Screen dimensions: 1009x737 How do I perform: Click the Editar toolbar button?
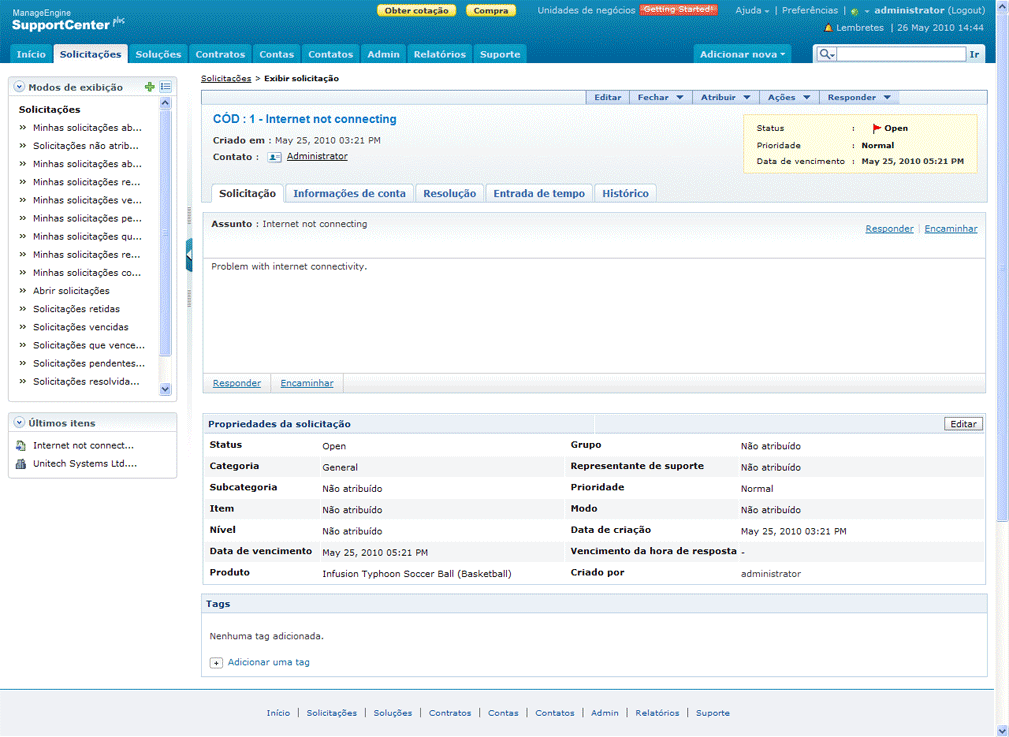[607, 98]
